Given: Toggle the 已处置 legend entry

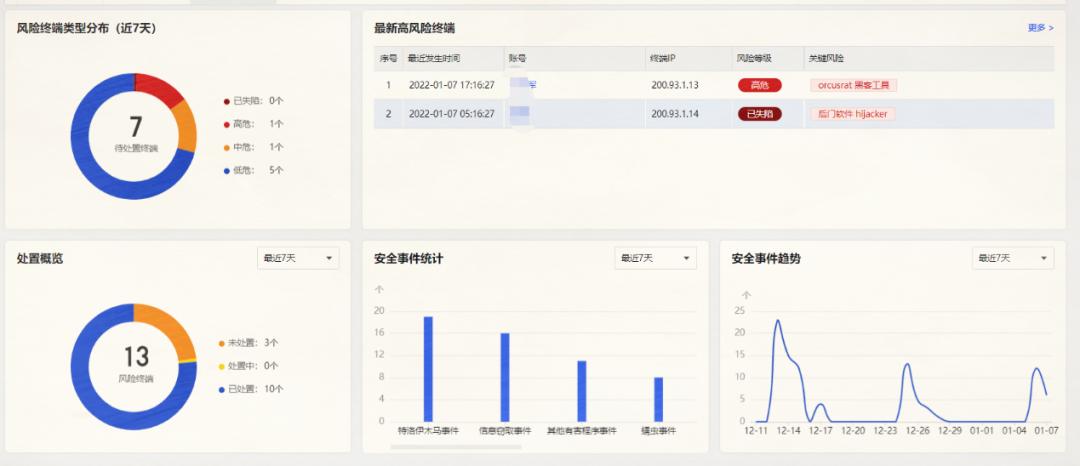Looking at the screenshot, I should coord(250,389).
